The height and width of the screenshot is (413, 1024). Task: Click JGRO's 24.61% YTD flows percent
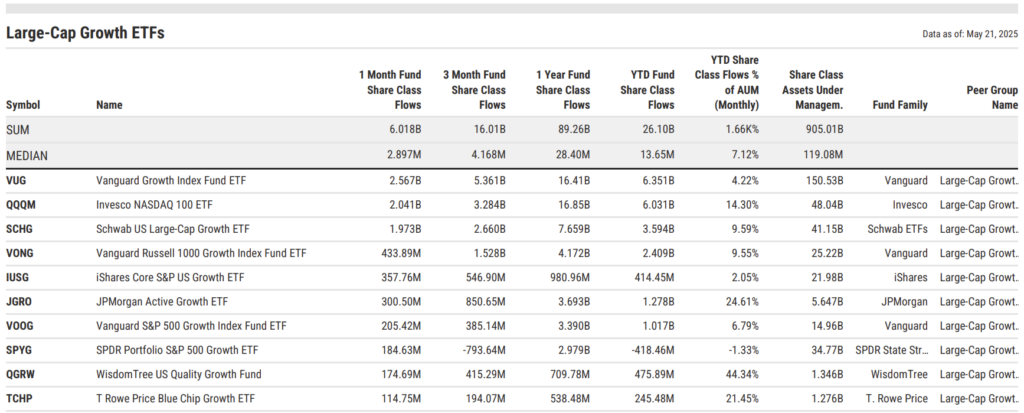click(743, 302)
